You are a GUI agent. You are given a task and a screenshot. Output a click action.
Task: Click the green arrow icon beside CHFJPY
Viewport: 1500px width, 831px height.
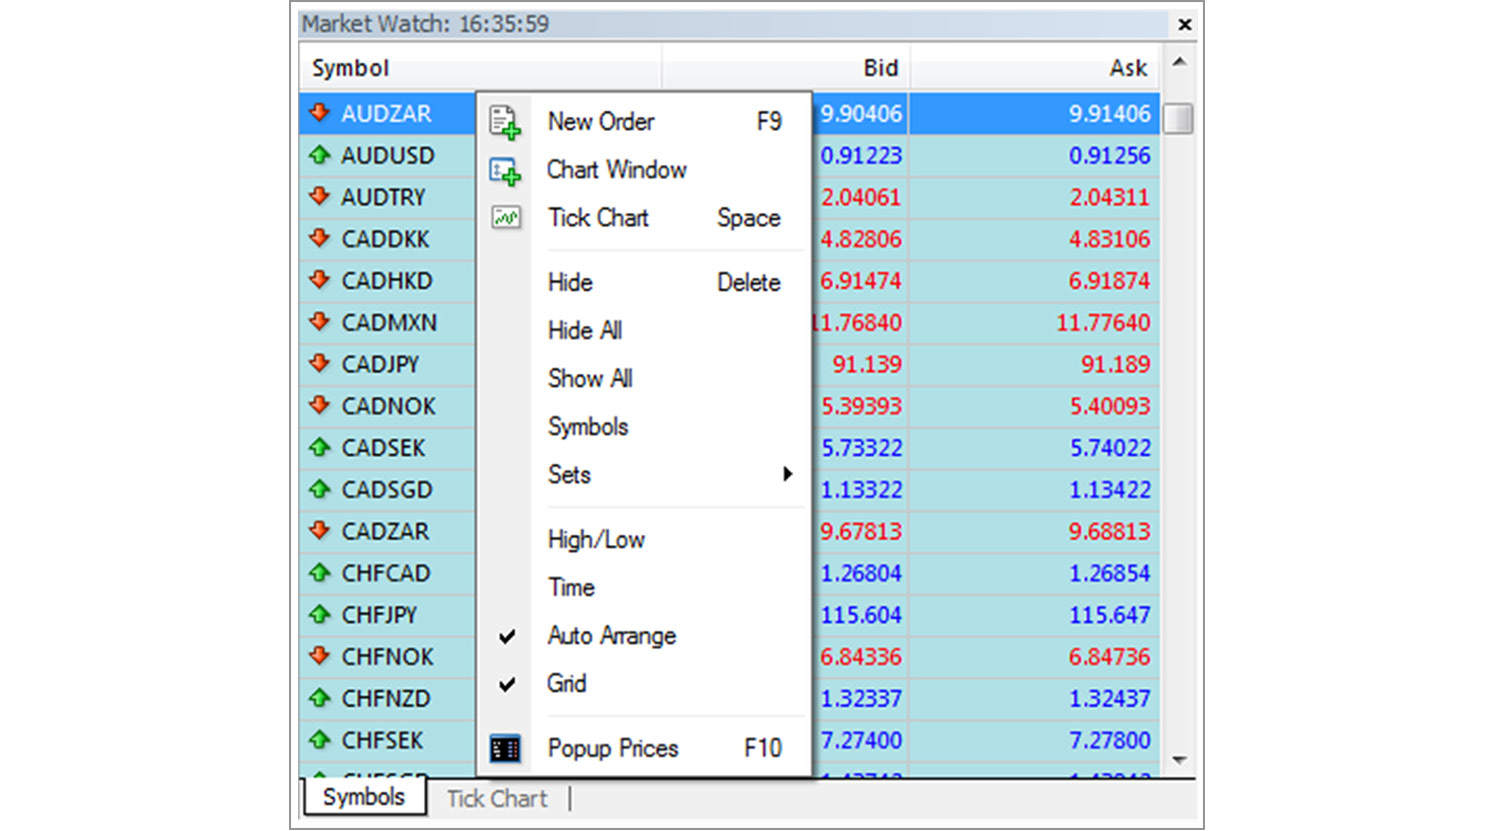[x=320, y=615]
